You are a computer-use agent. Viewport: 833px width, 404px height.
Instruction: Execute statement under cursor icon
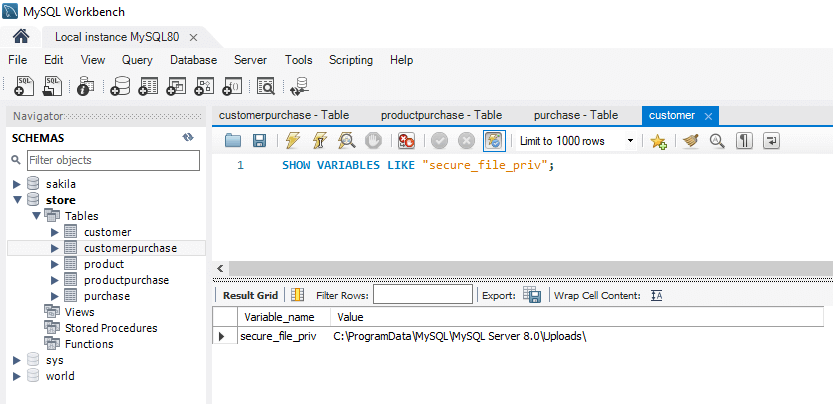[320, 141]
